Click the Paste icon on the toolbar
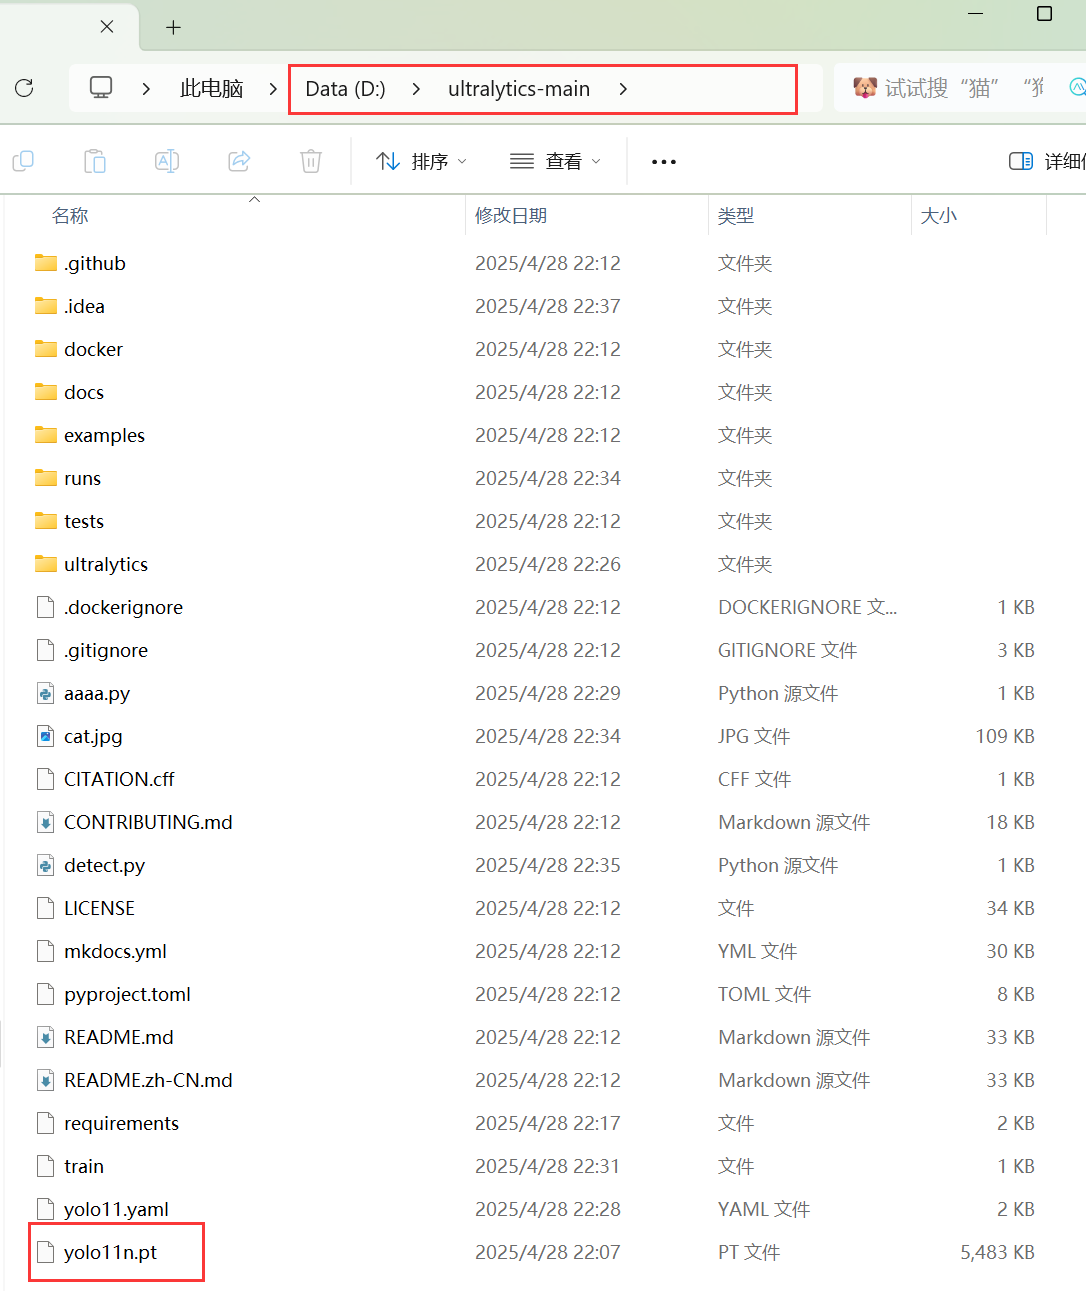The width and height of the screenshot is (1086, 1291). (x=95, y=160)
